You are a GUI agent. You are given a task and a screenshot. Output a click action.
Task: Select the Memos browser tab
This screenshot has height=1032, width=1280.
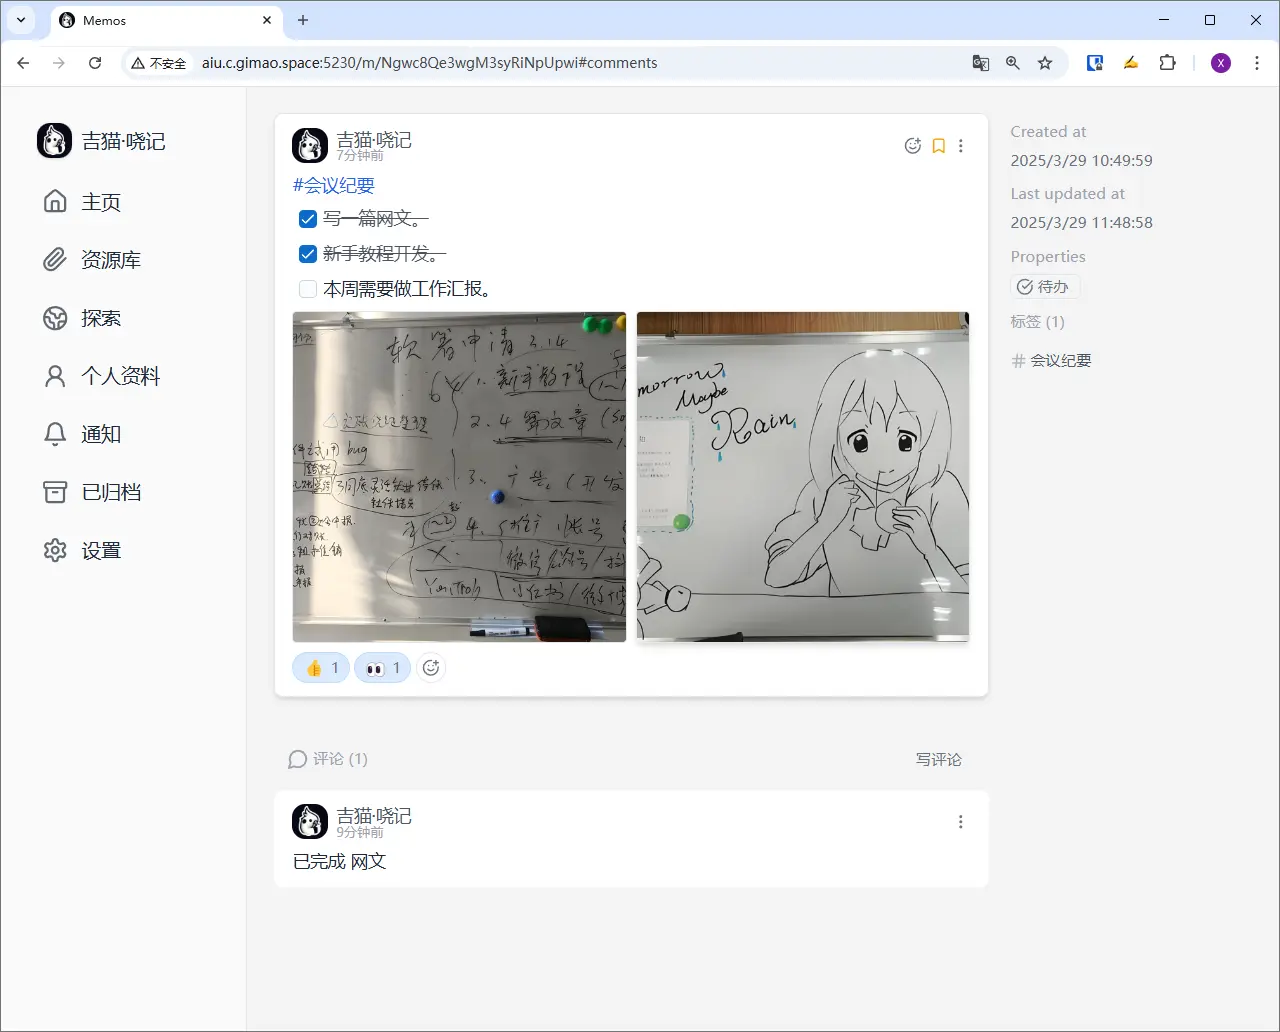166,20
